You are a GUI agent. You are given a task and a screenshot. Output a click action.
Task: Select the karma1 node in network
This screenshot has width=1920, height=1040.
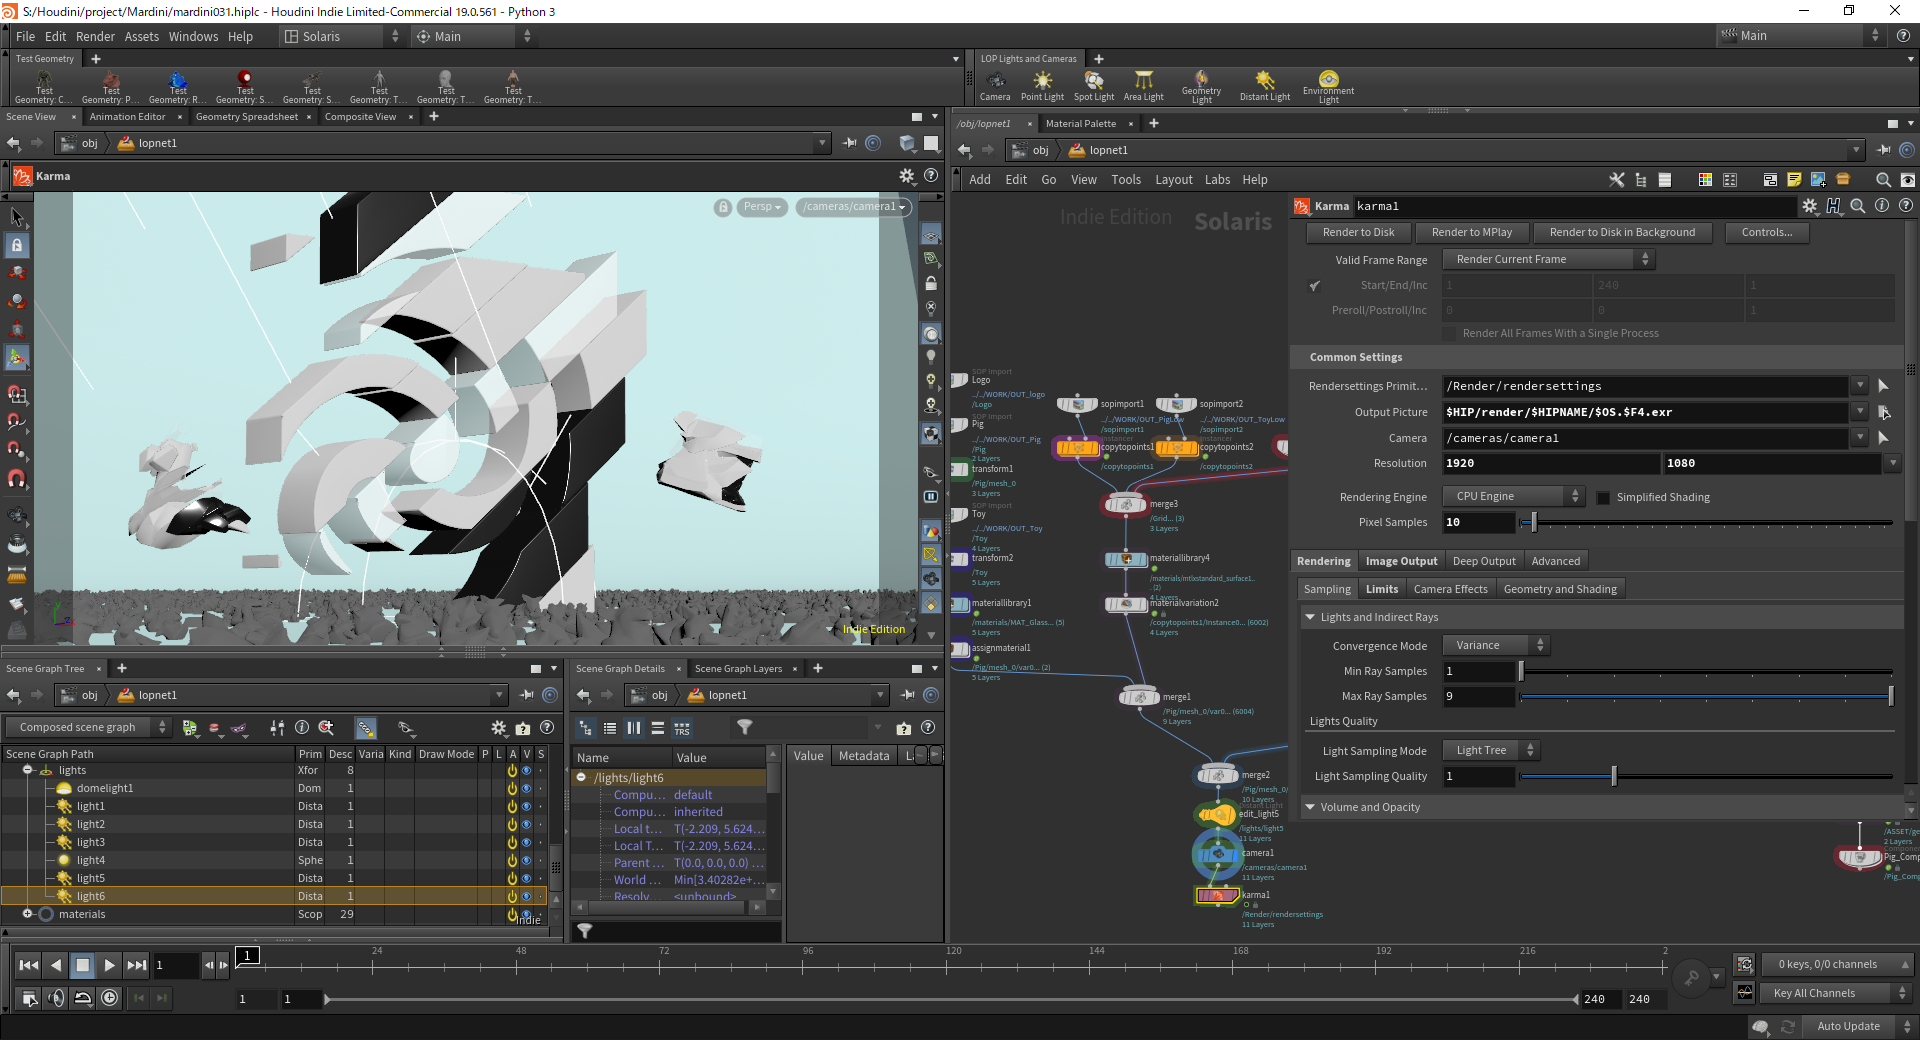[1217, 895]
